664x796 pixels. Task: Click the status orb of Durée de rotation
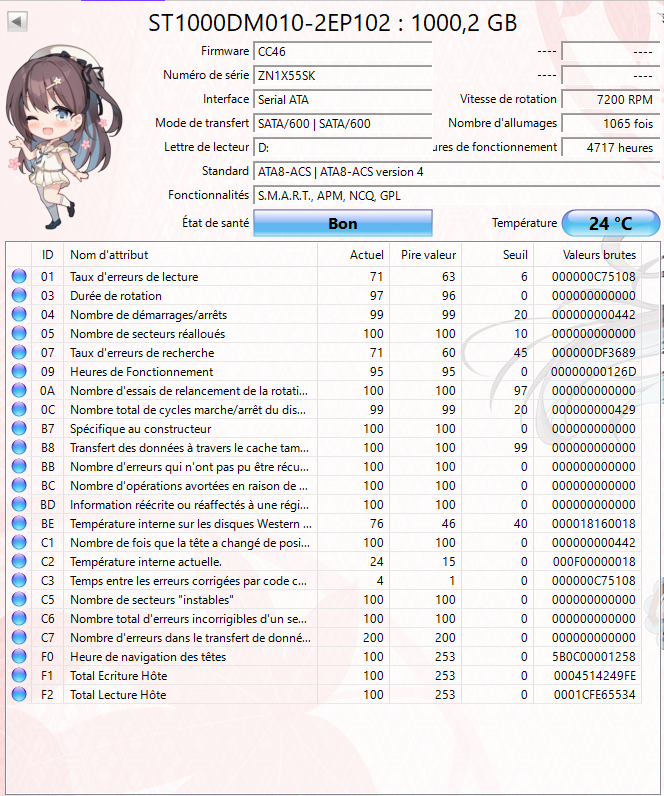pyautogui.click(x=19, y=295)
